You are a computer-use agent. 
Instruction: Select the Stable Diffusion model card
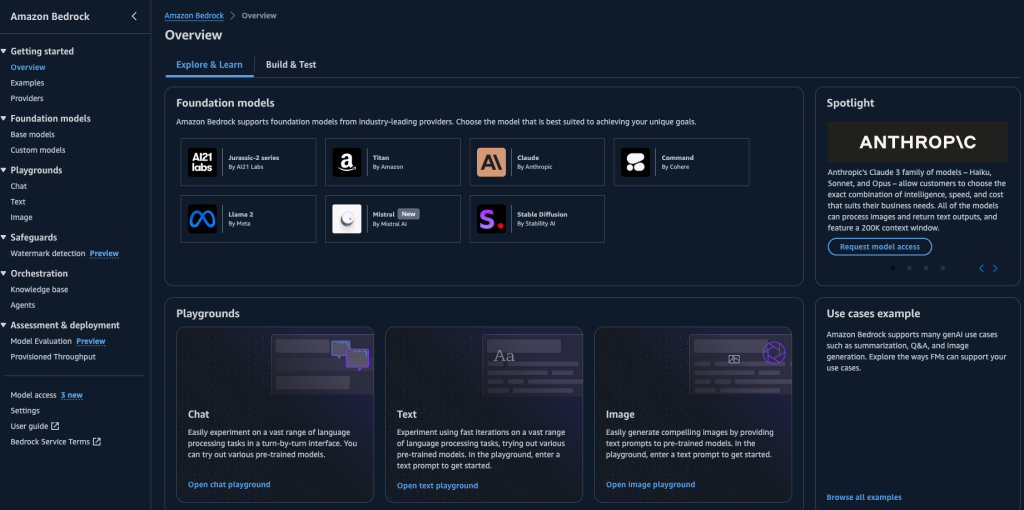pyautogui.click(x=537, y=219)
